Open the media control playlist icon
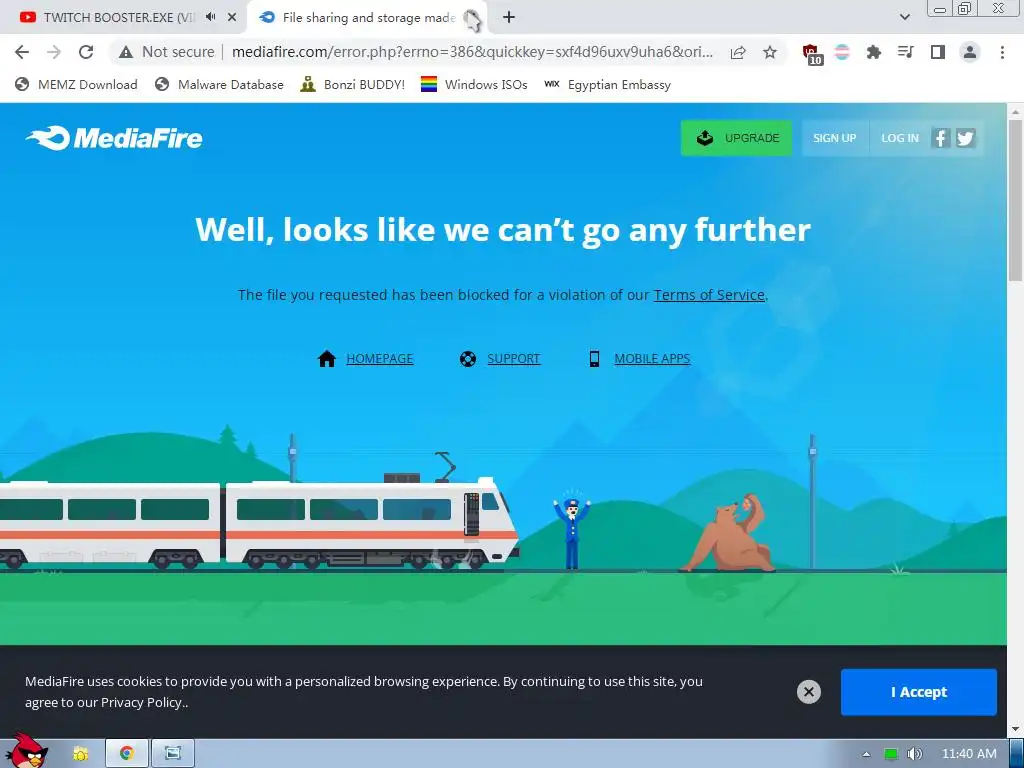 point(906,52)
